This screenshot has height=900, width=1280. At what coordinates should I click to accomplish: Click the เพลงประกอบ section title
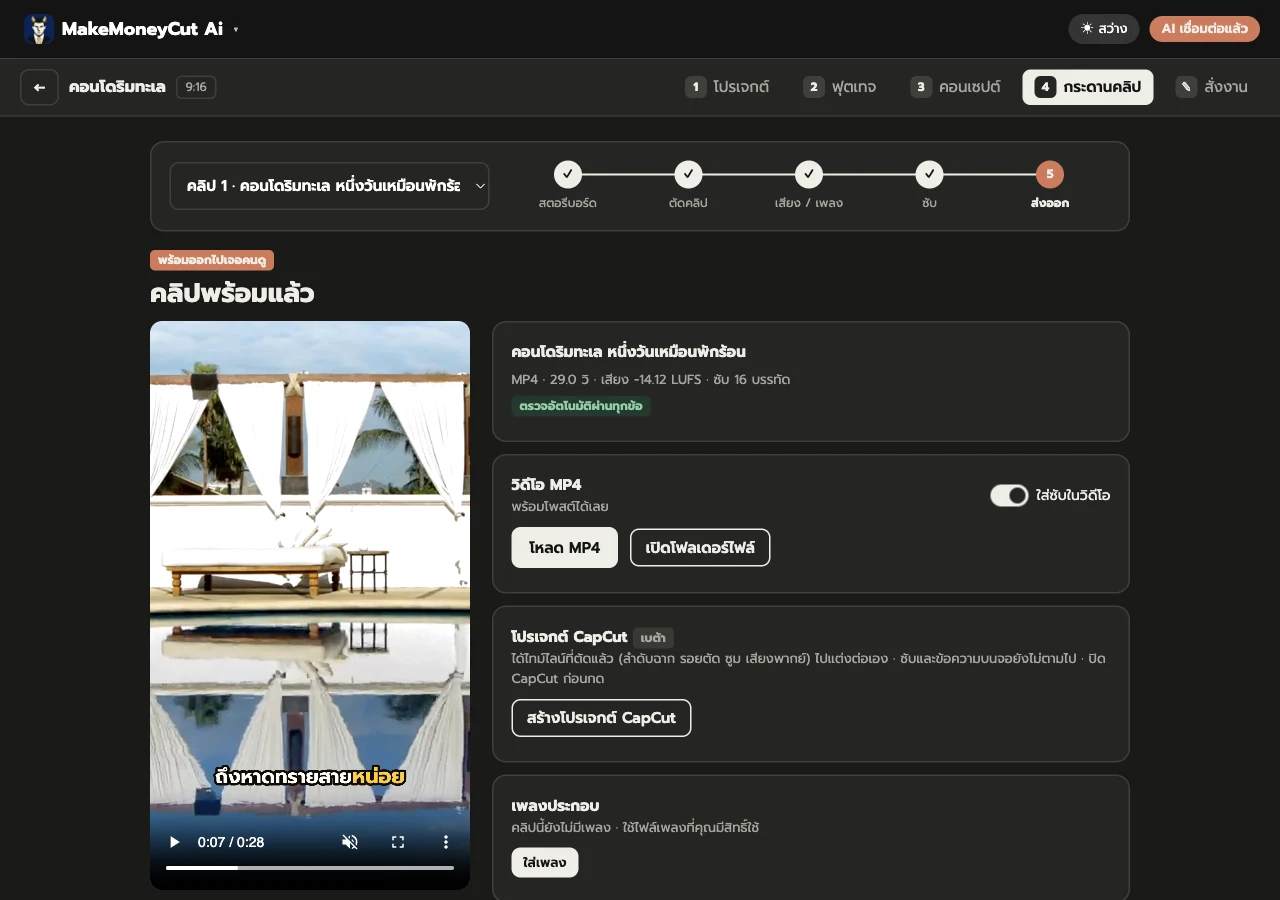(555, 806)
